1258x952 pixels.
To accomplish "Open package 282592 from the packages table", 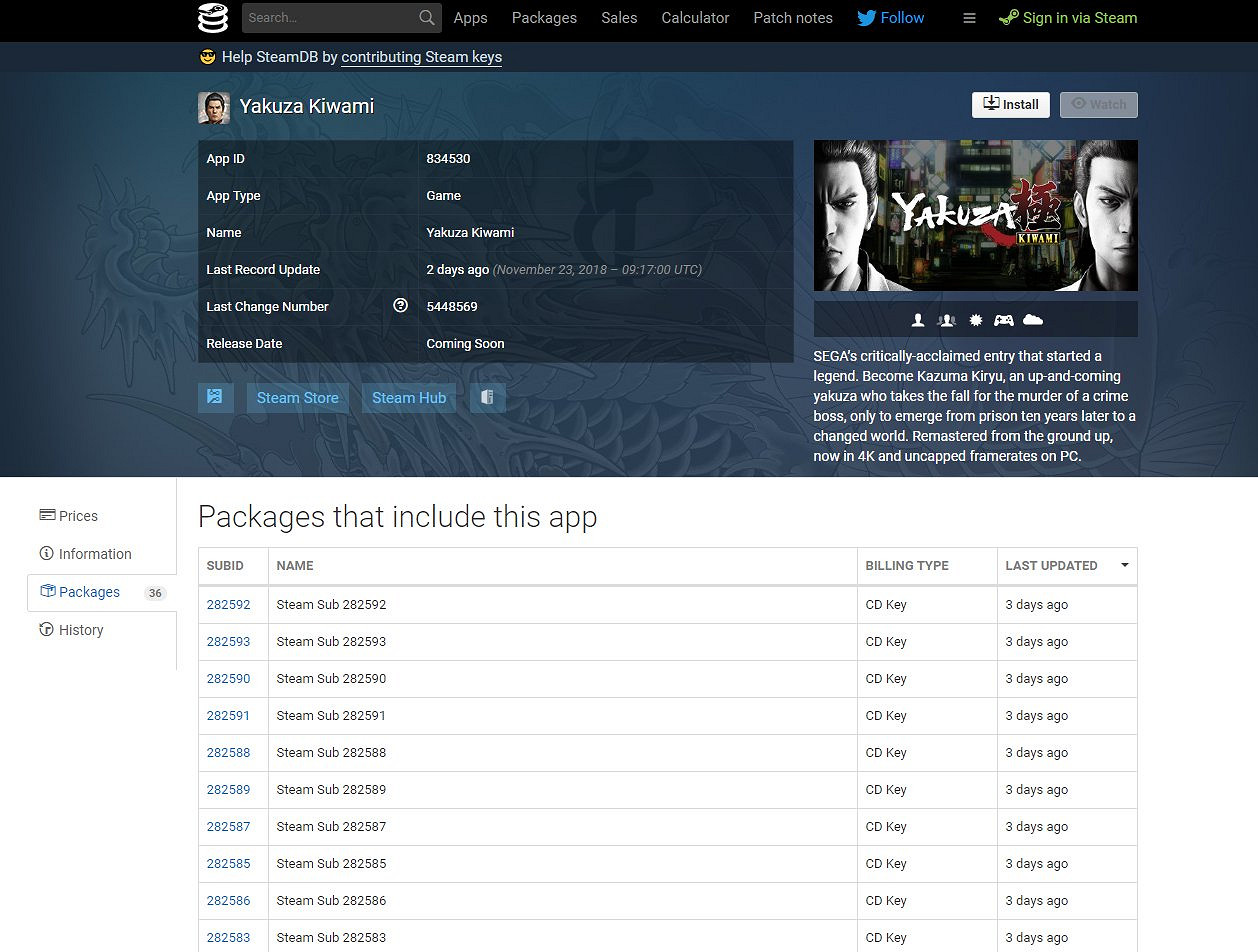I will (x=229, y=604).
